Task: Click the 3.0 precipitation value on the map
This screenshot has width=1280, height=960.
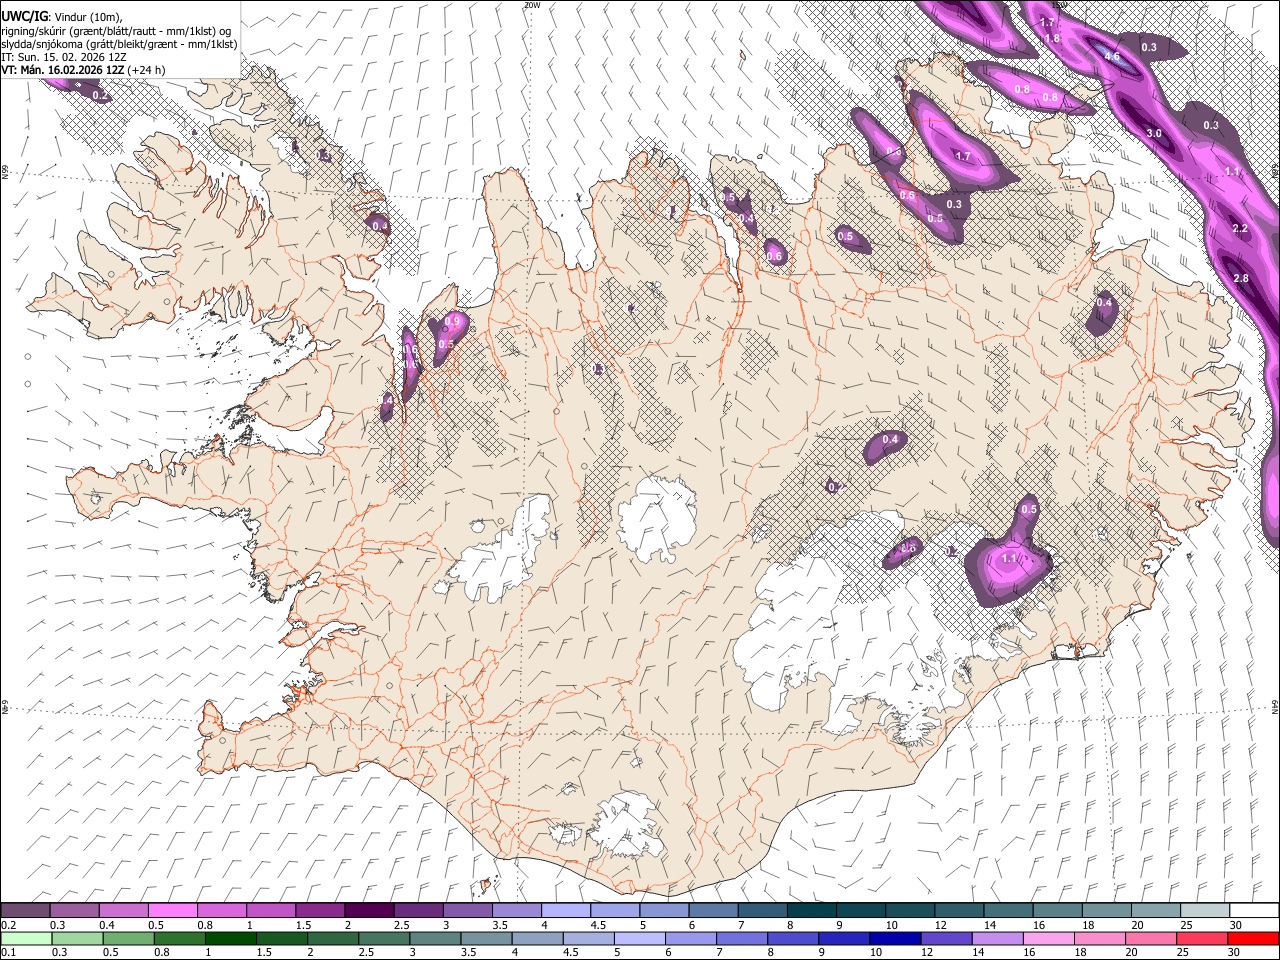Action: tap(1153, 133)
